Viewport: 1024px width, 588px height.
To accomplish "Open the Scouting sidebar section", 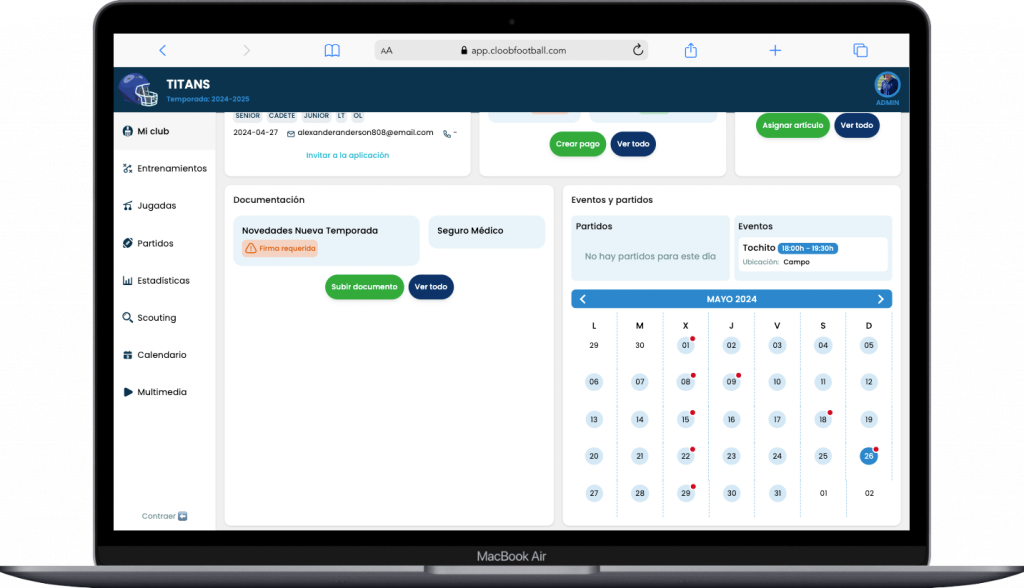I will tap(156, 318).
